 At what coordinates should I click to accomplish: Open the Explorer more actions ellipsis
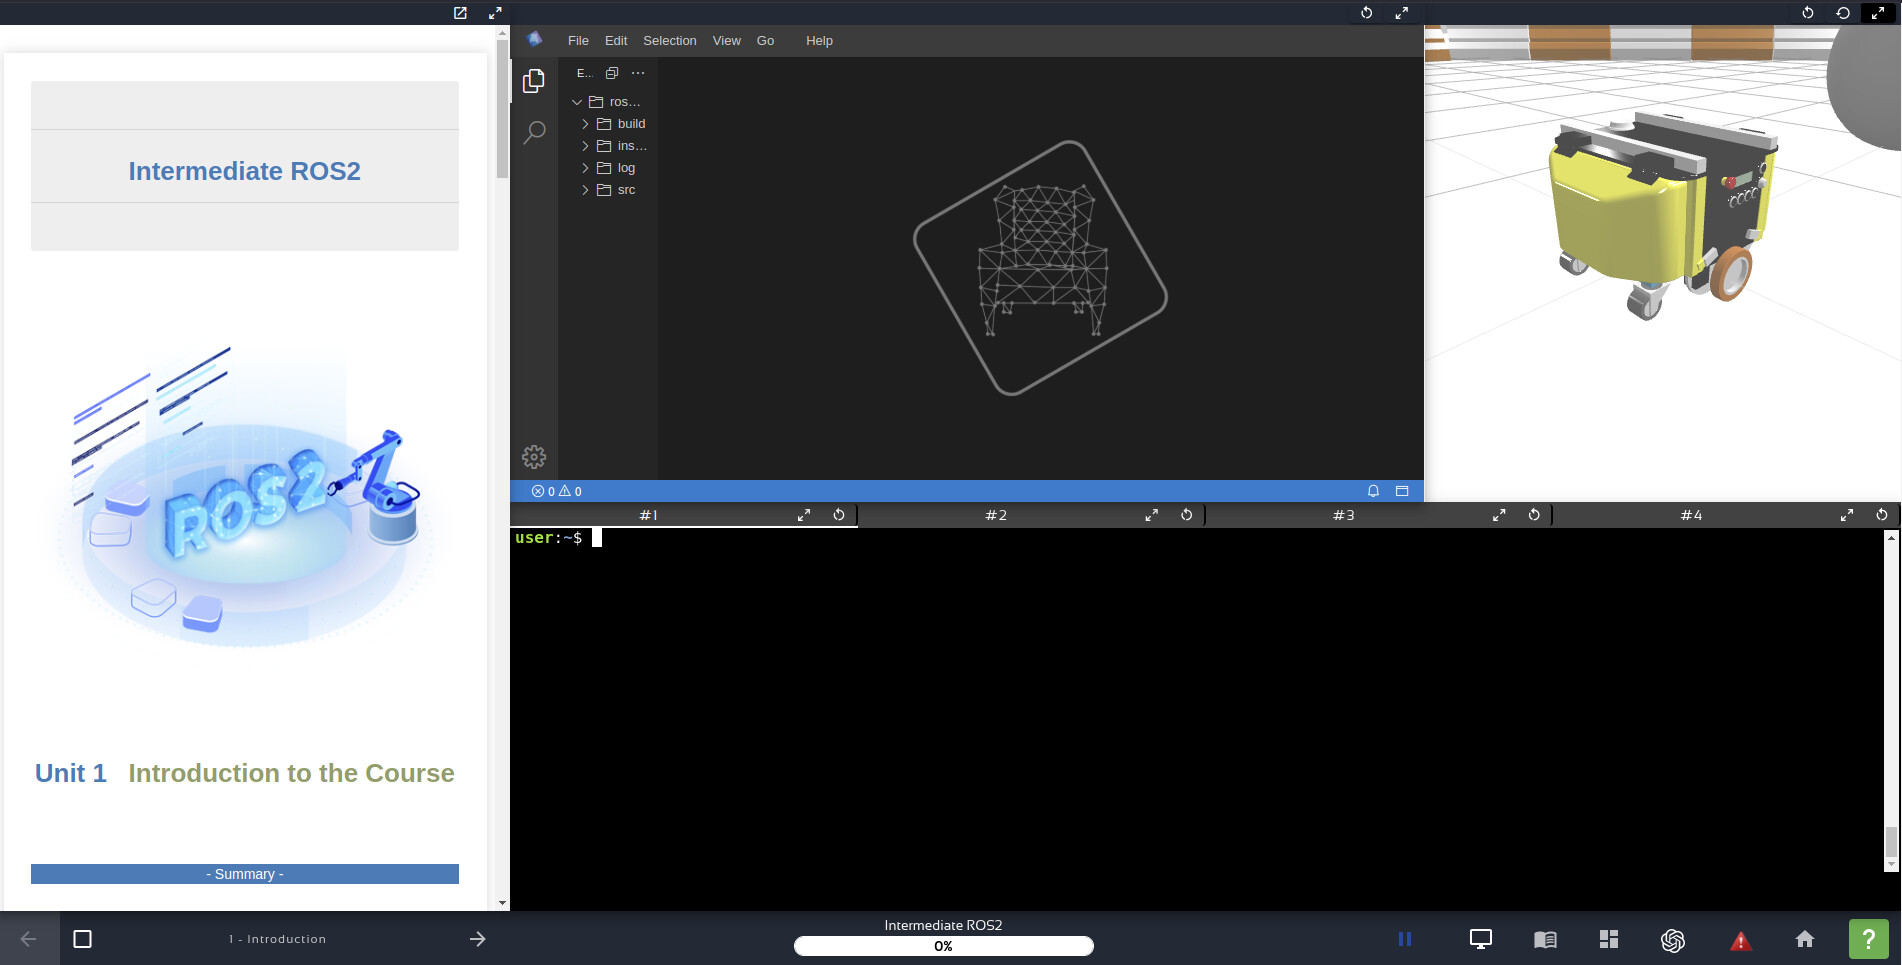coord(638,73)
